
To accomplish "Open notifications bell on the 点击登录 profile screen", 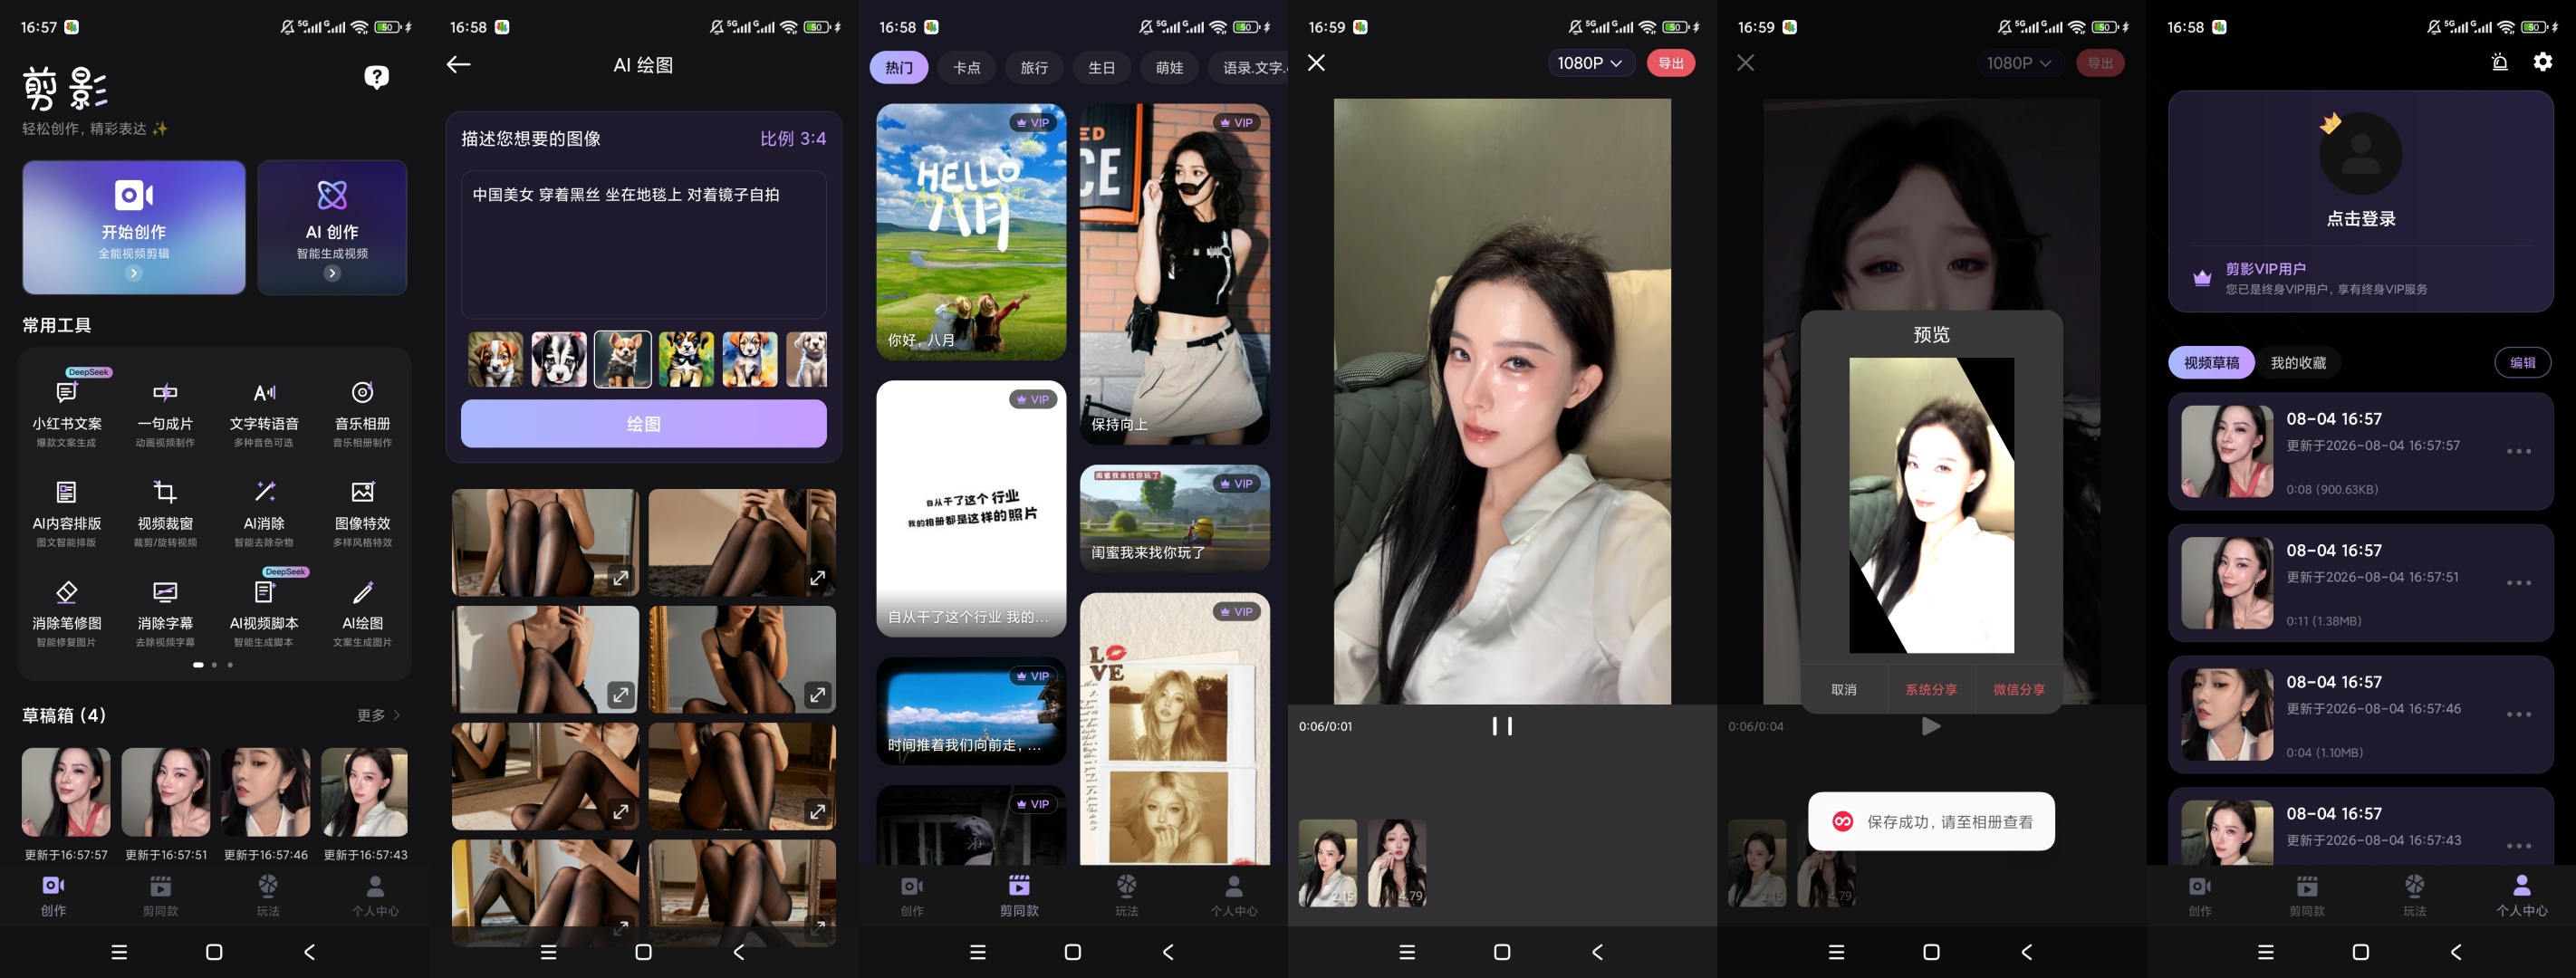I will pyautogui.click(x=2499, y=62).
